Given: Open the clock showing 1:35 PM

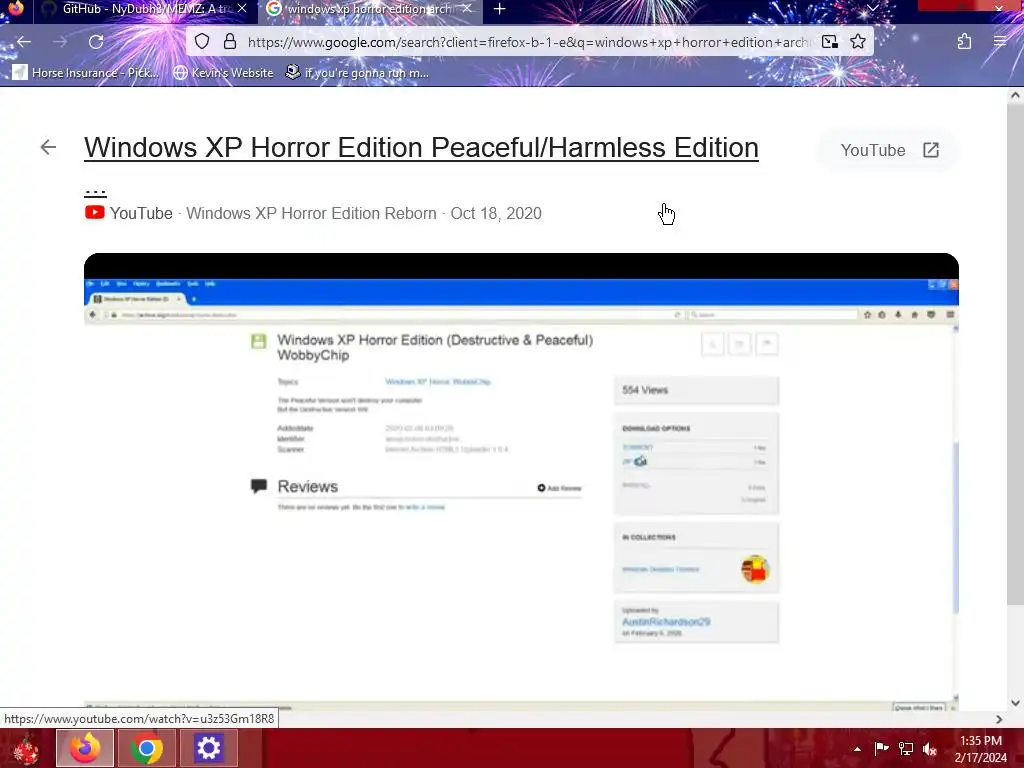Looking at the screenshot, I should (981, 749).
